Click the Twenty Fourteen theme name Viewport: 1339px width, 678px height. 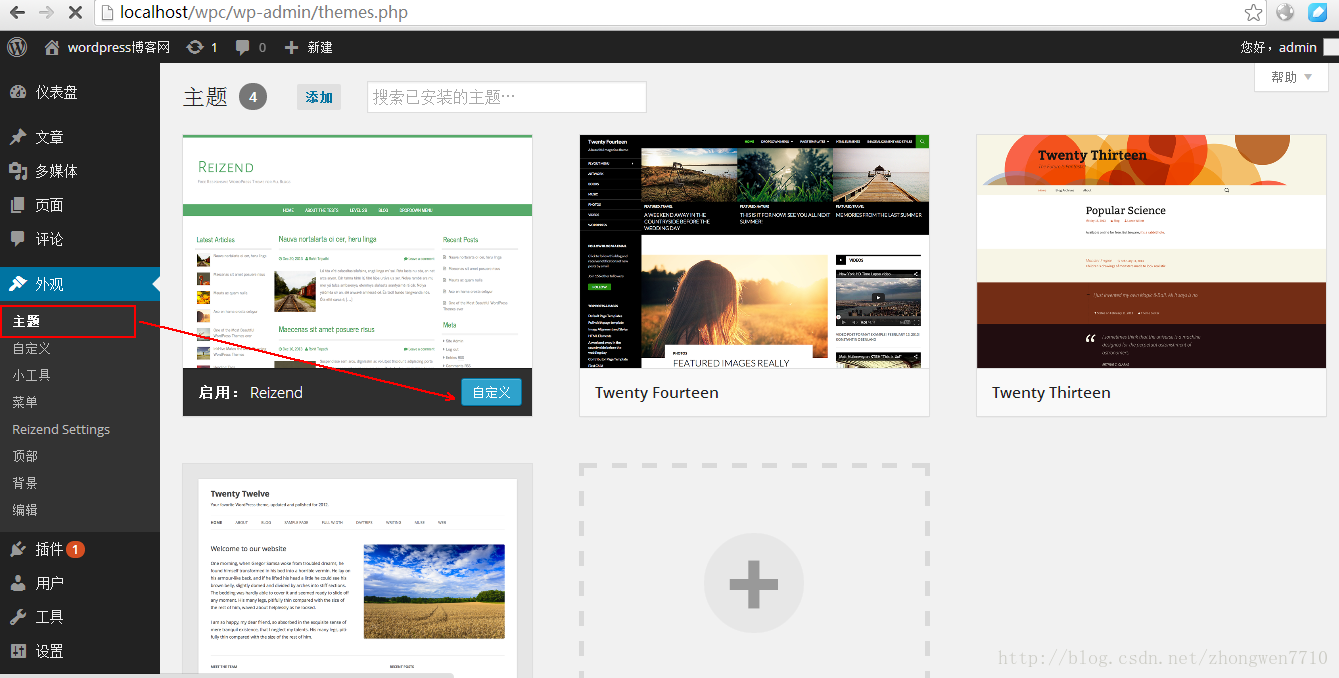(656, 392)
